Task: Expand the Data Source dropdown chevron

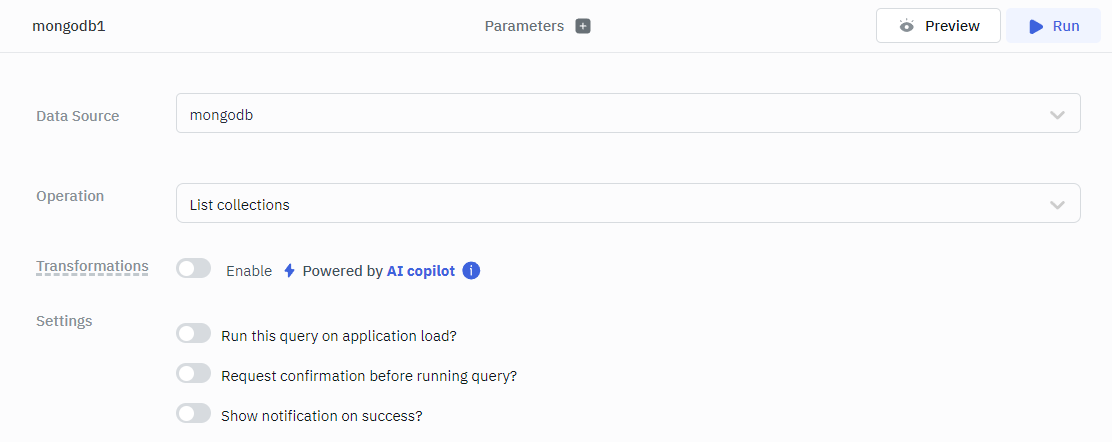Action: coord(1057,115)
